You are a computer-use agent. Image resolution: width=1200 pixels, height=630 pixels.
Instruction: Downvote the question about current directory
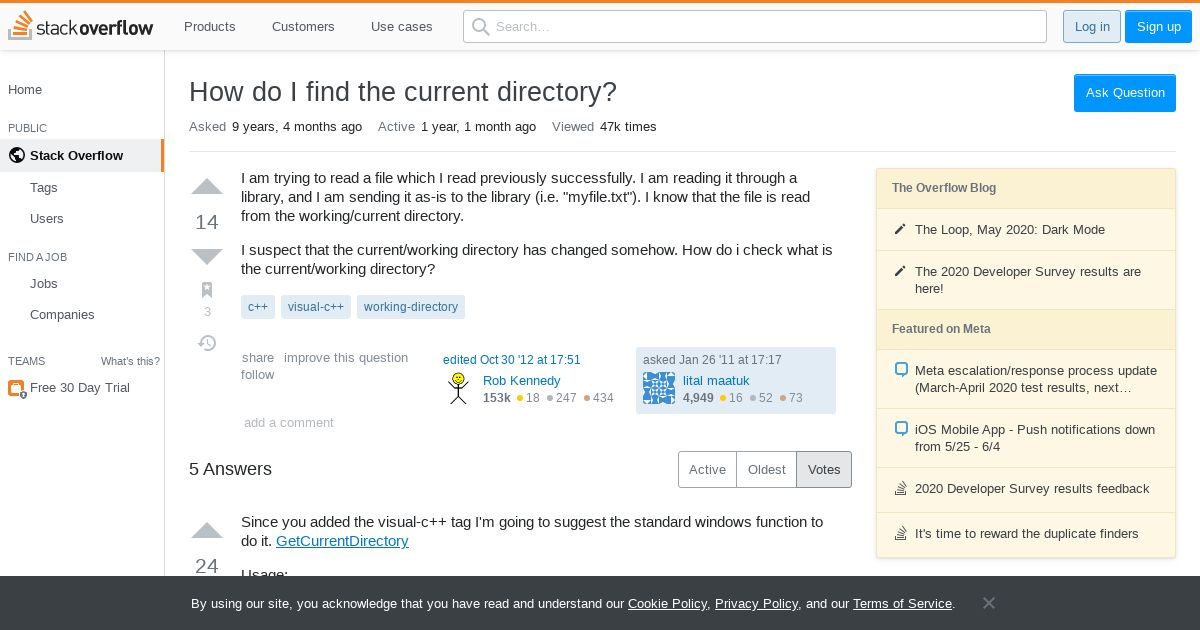coord(207,256)
